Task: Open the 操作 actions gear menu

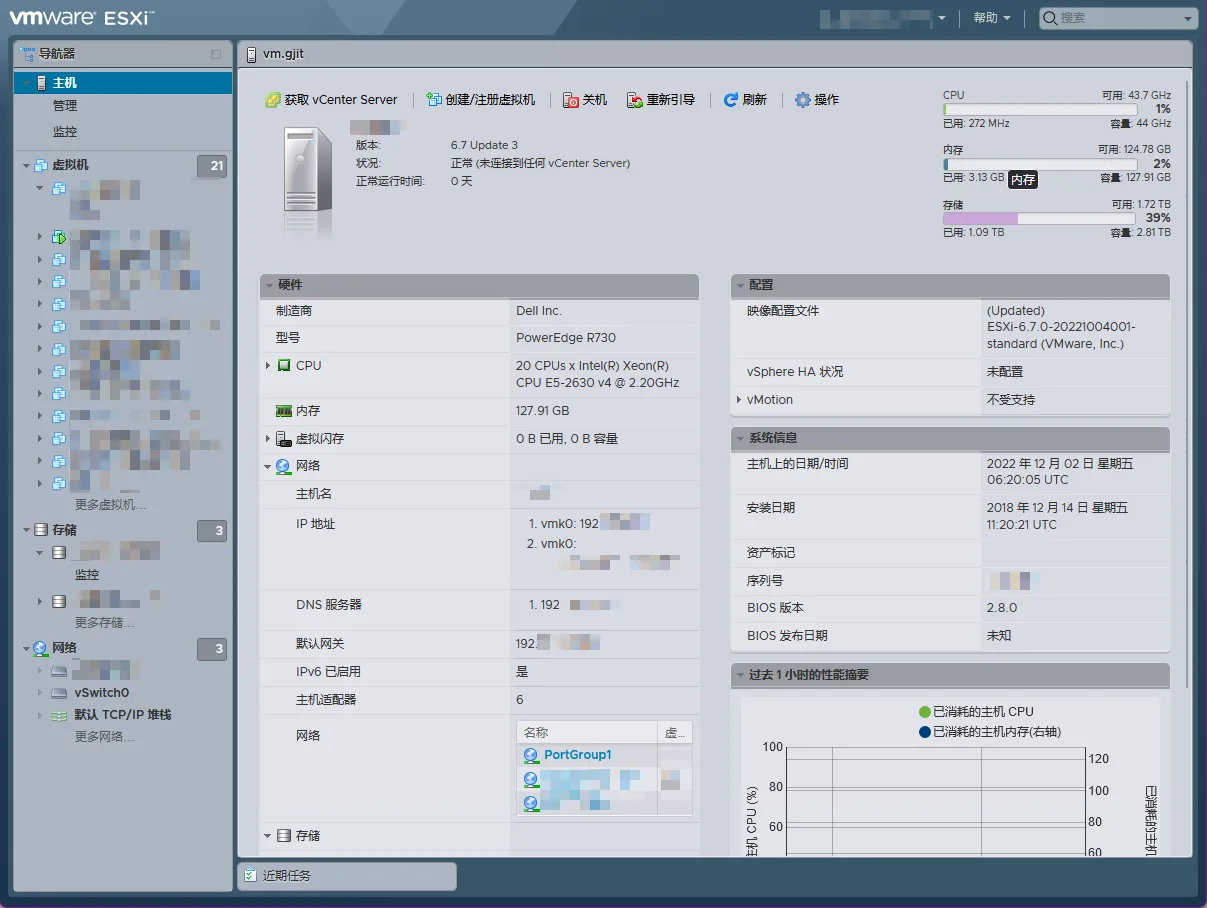Action: 817,100
